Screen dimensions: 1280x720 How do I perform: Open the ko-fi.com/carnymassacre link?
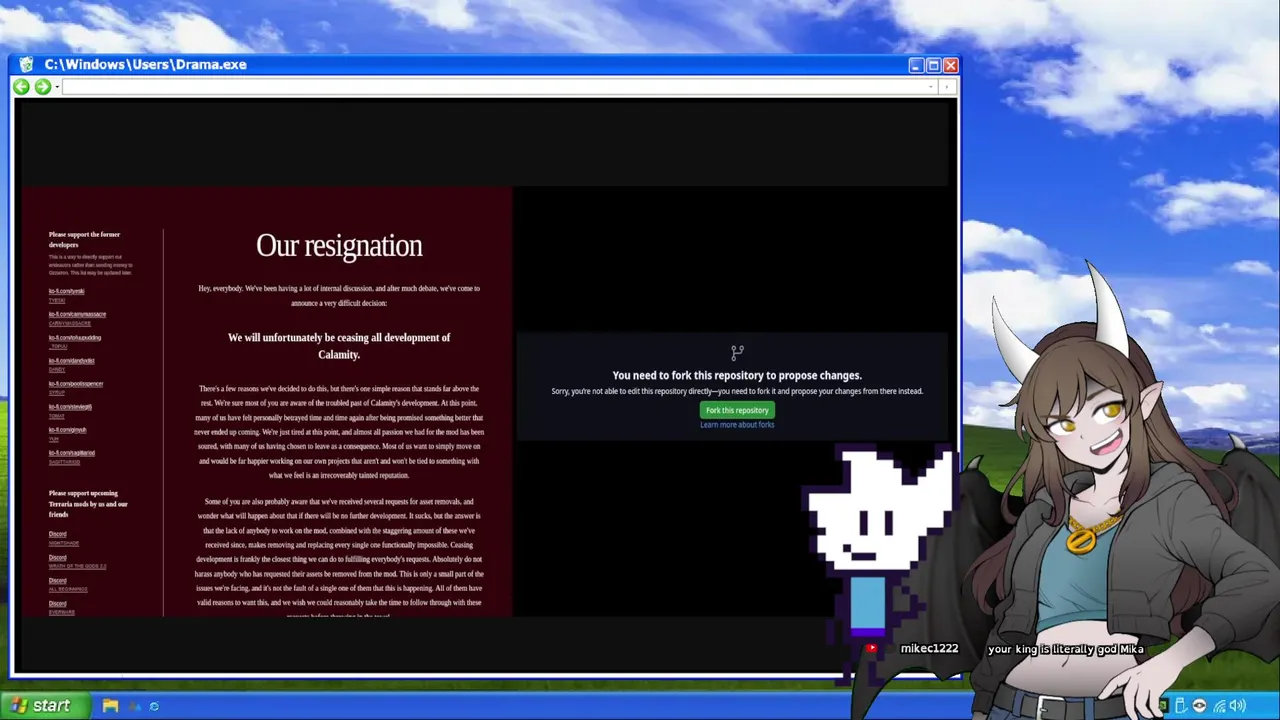point(77,314)
